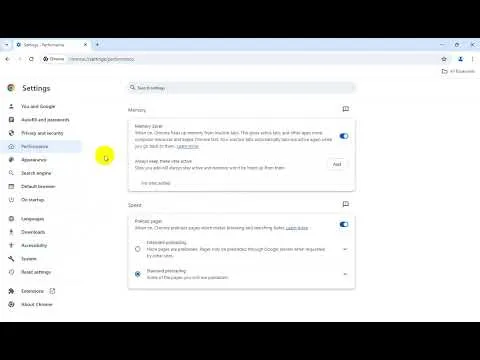The image size is (480, 360).
Task: Click the address bar URL
Action: [x=101, y=59]
